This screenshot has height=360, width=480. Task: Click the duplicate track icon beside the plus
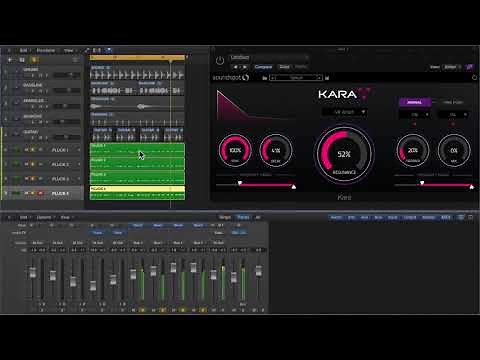coord(22,60)
